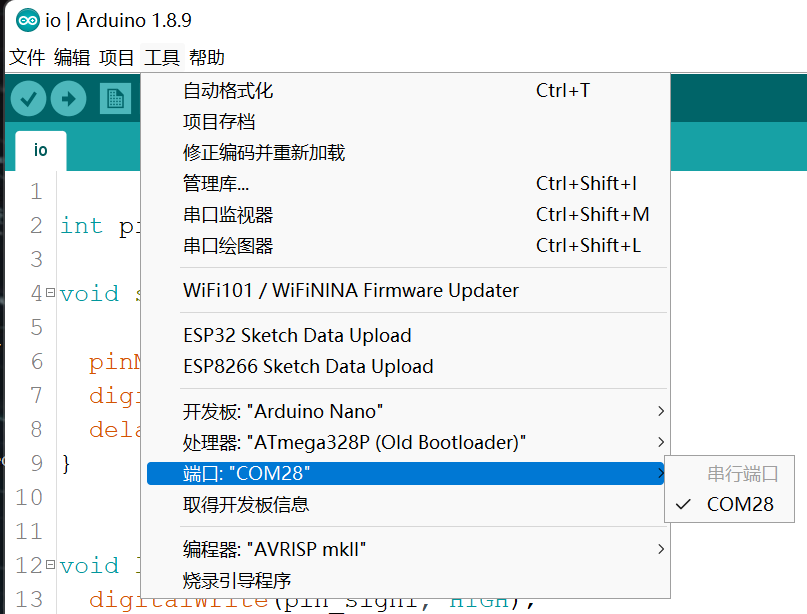Click 烧录引导程序 to burn bootloader
This screenshot has width=807, height=614.
[x=237, y=580]
